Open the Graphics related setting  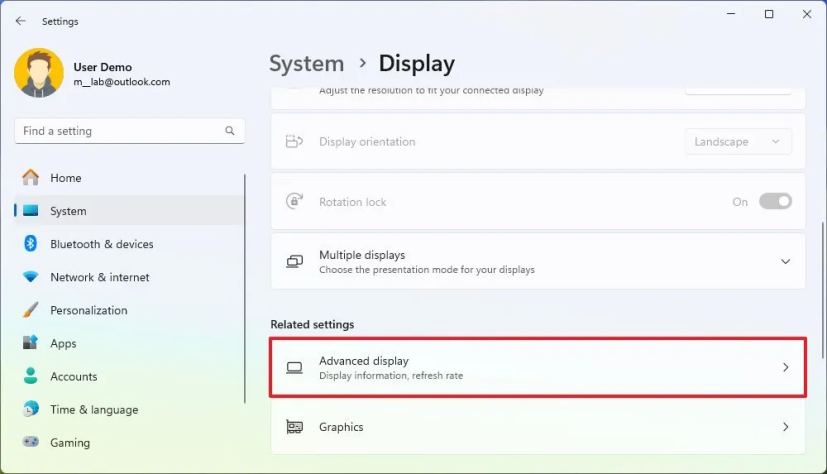coord(537,426)
